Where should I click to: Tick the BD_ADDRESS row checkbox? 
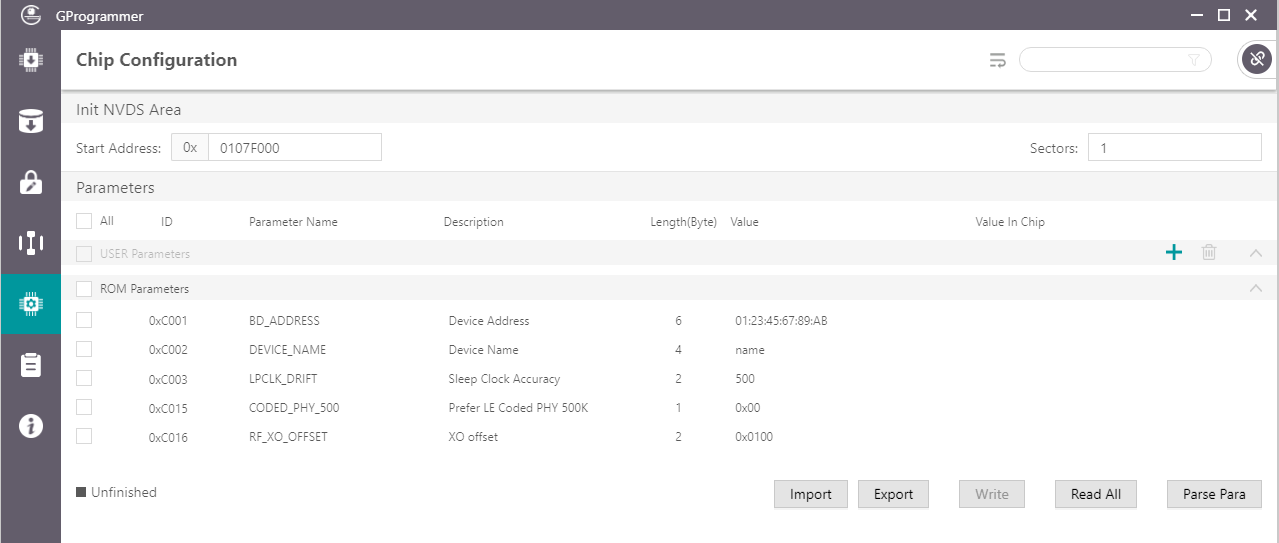[x=84, y=320]
